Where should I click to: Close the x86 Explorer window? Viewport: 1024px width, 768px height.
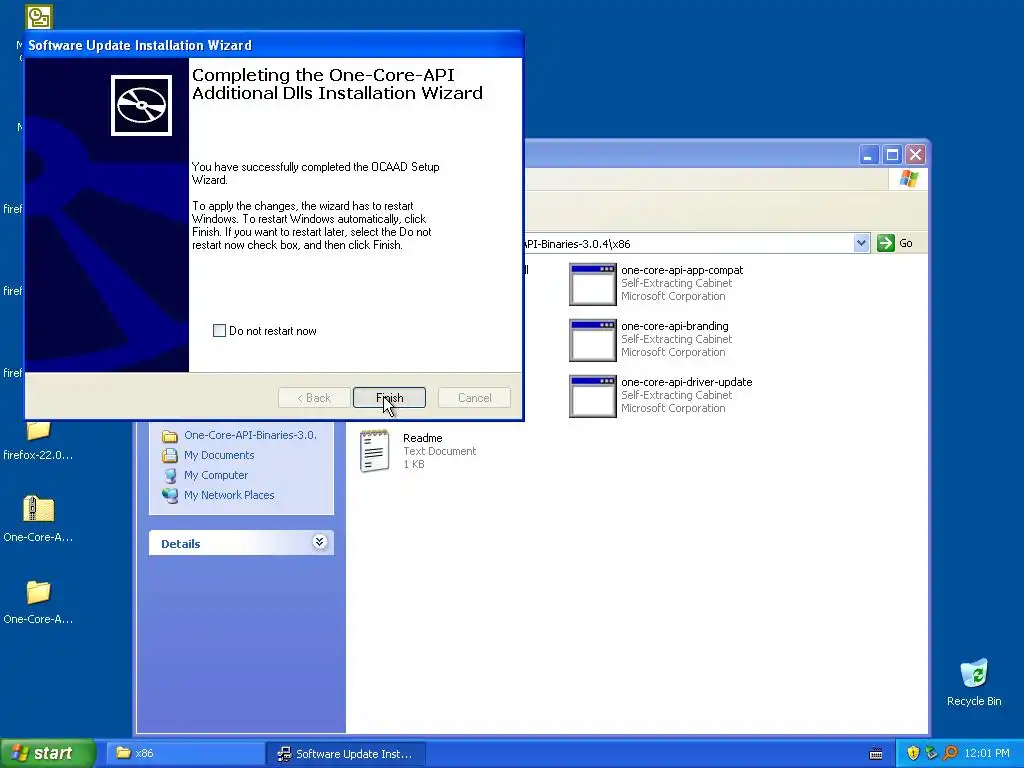point(916,155)
